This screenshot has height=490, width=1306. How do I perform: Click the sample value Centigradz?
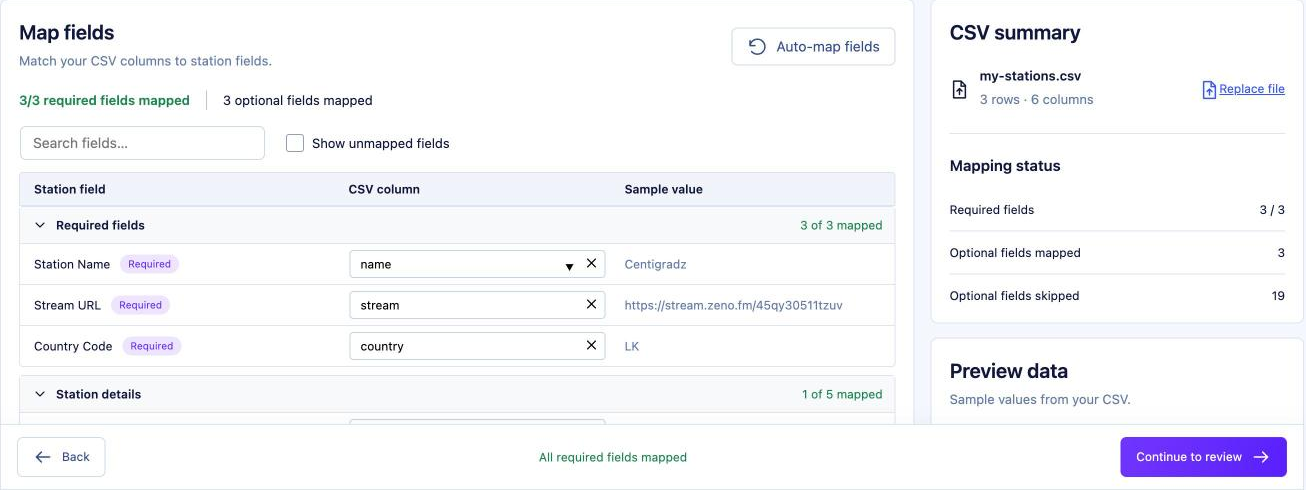click(655, 264)
